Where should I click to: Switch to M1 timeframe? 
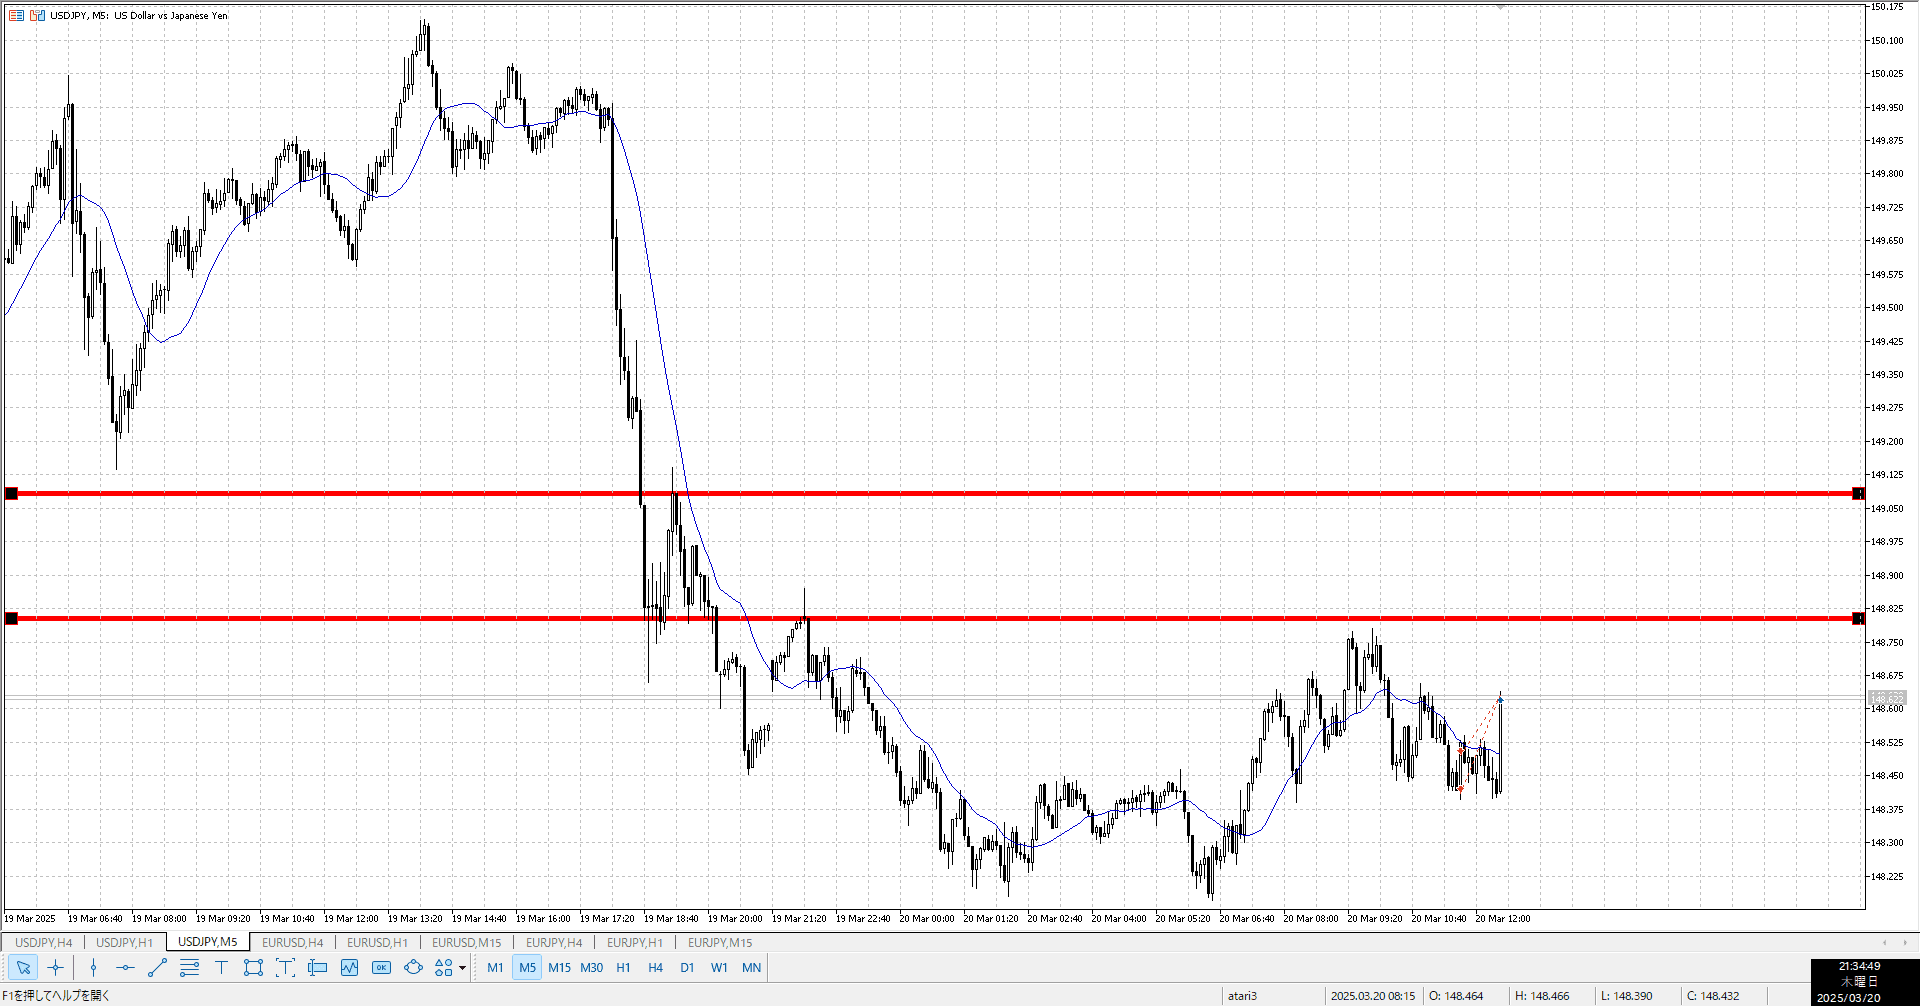[x=495, y=967]
